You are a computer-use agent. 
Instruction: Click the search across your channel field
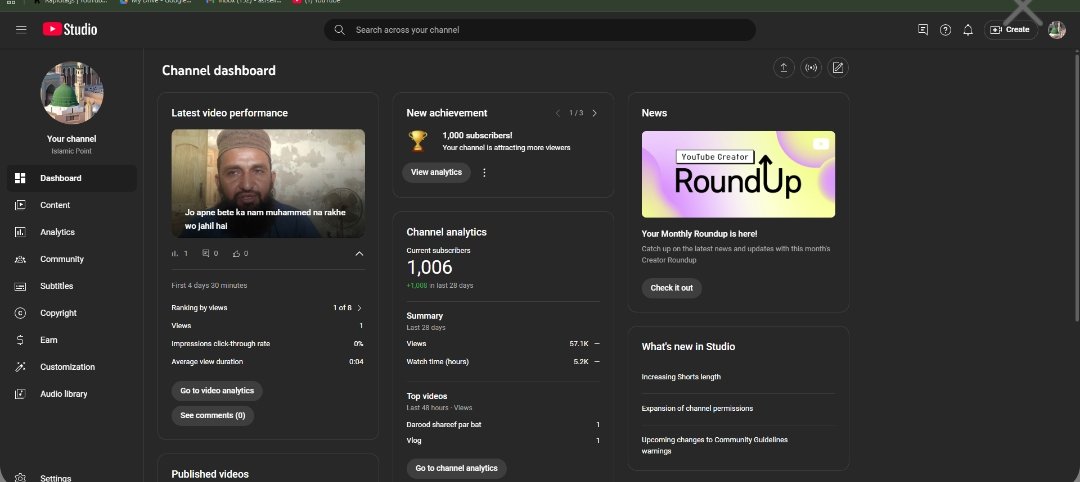[540, 30]
